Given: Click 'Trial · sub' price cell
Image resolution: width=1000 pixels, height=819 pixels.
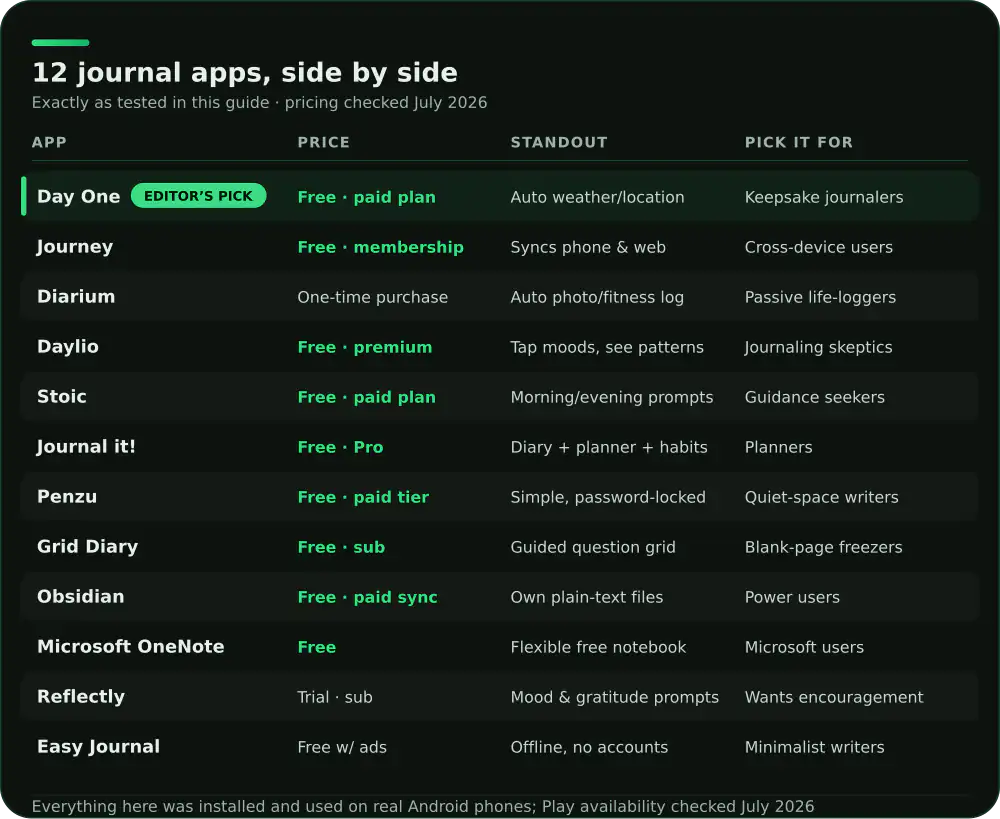Looking at the screenshot, I should click(335, 697).
